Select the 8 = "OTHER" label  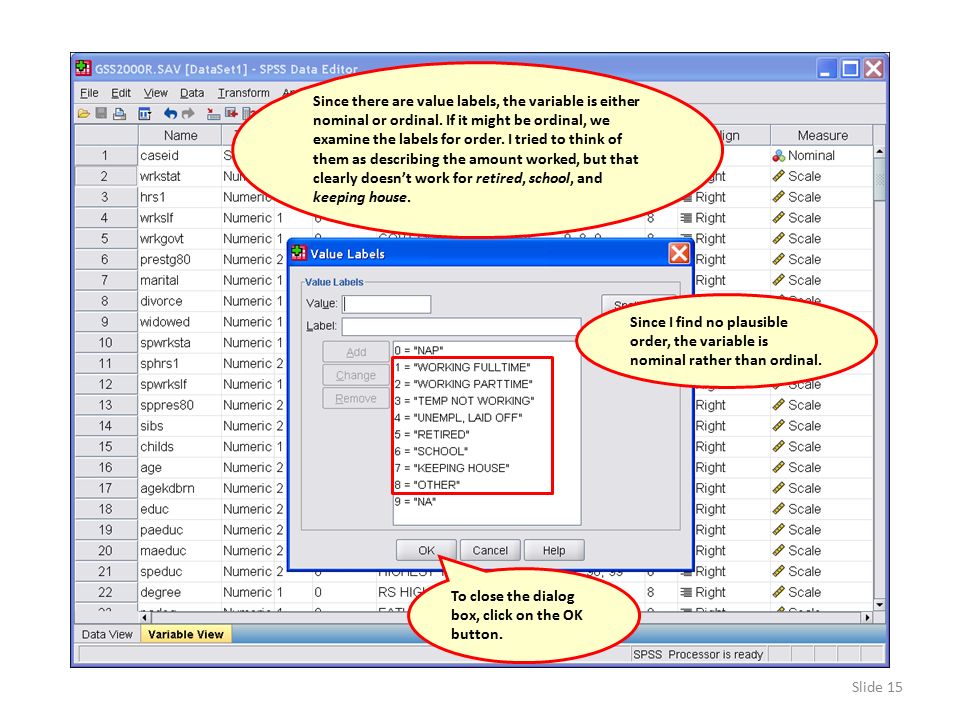coord(427,485)
